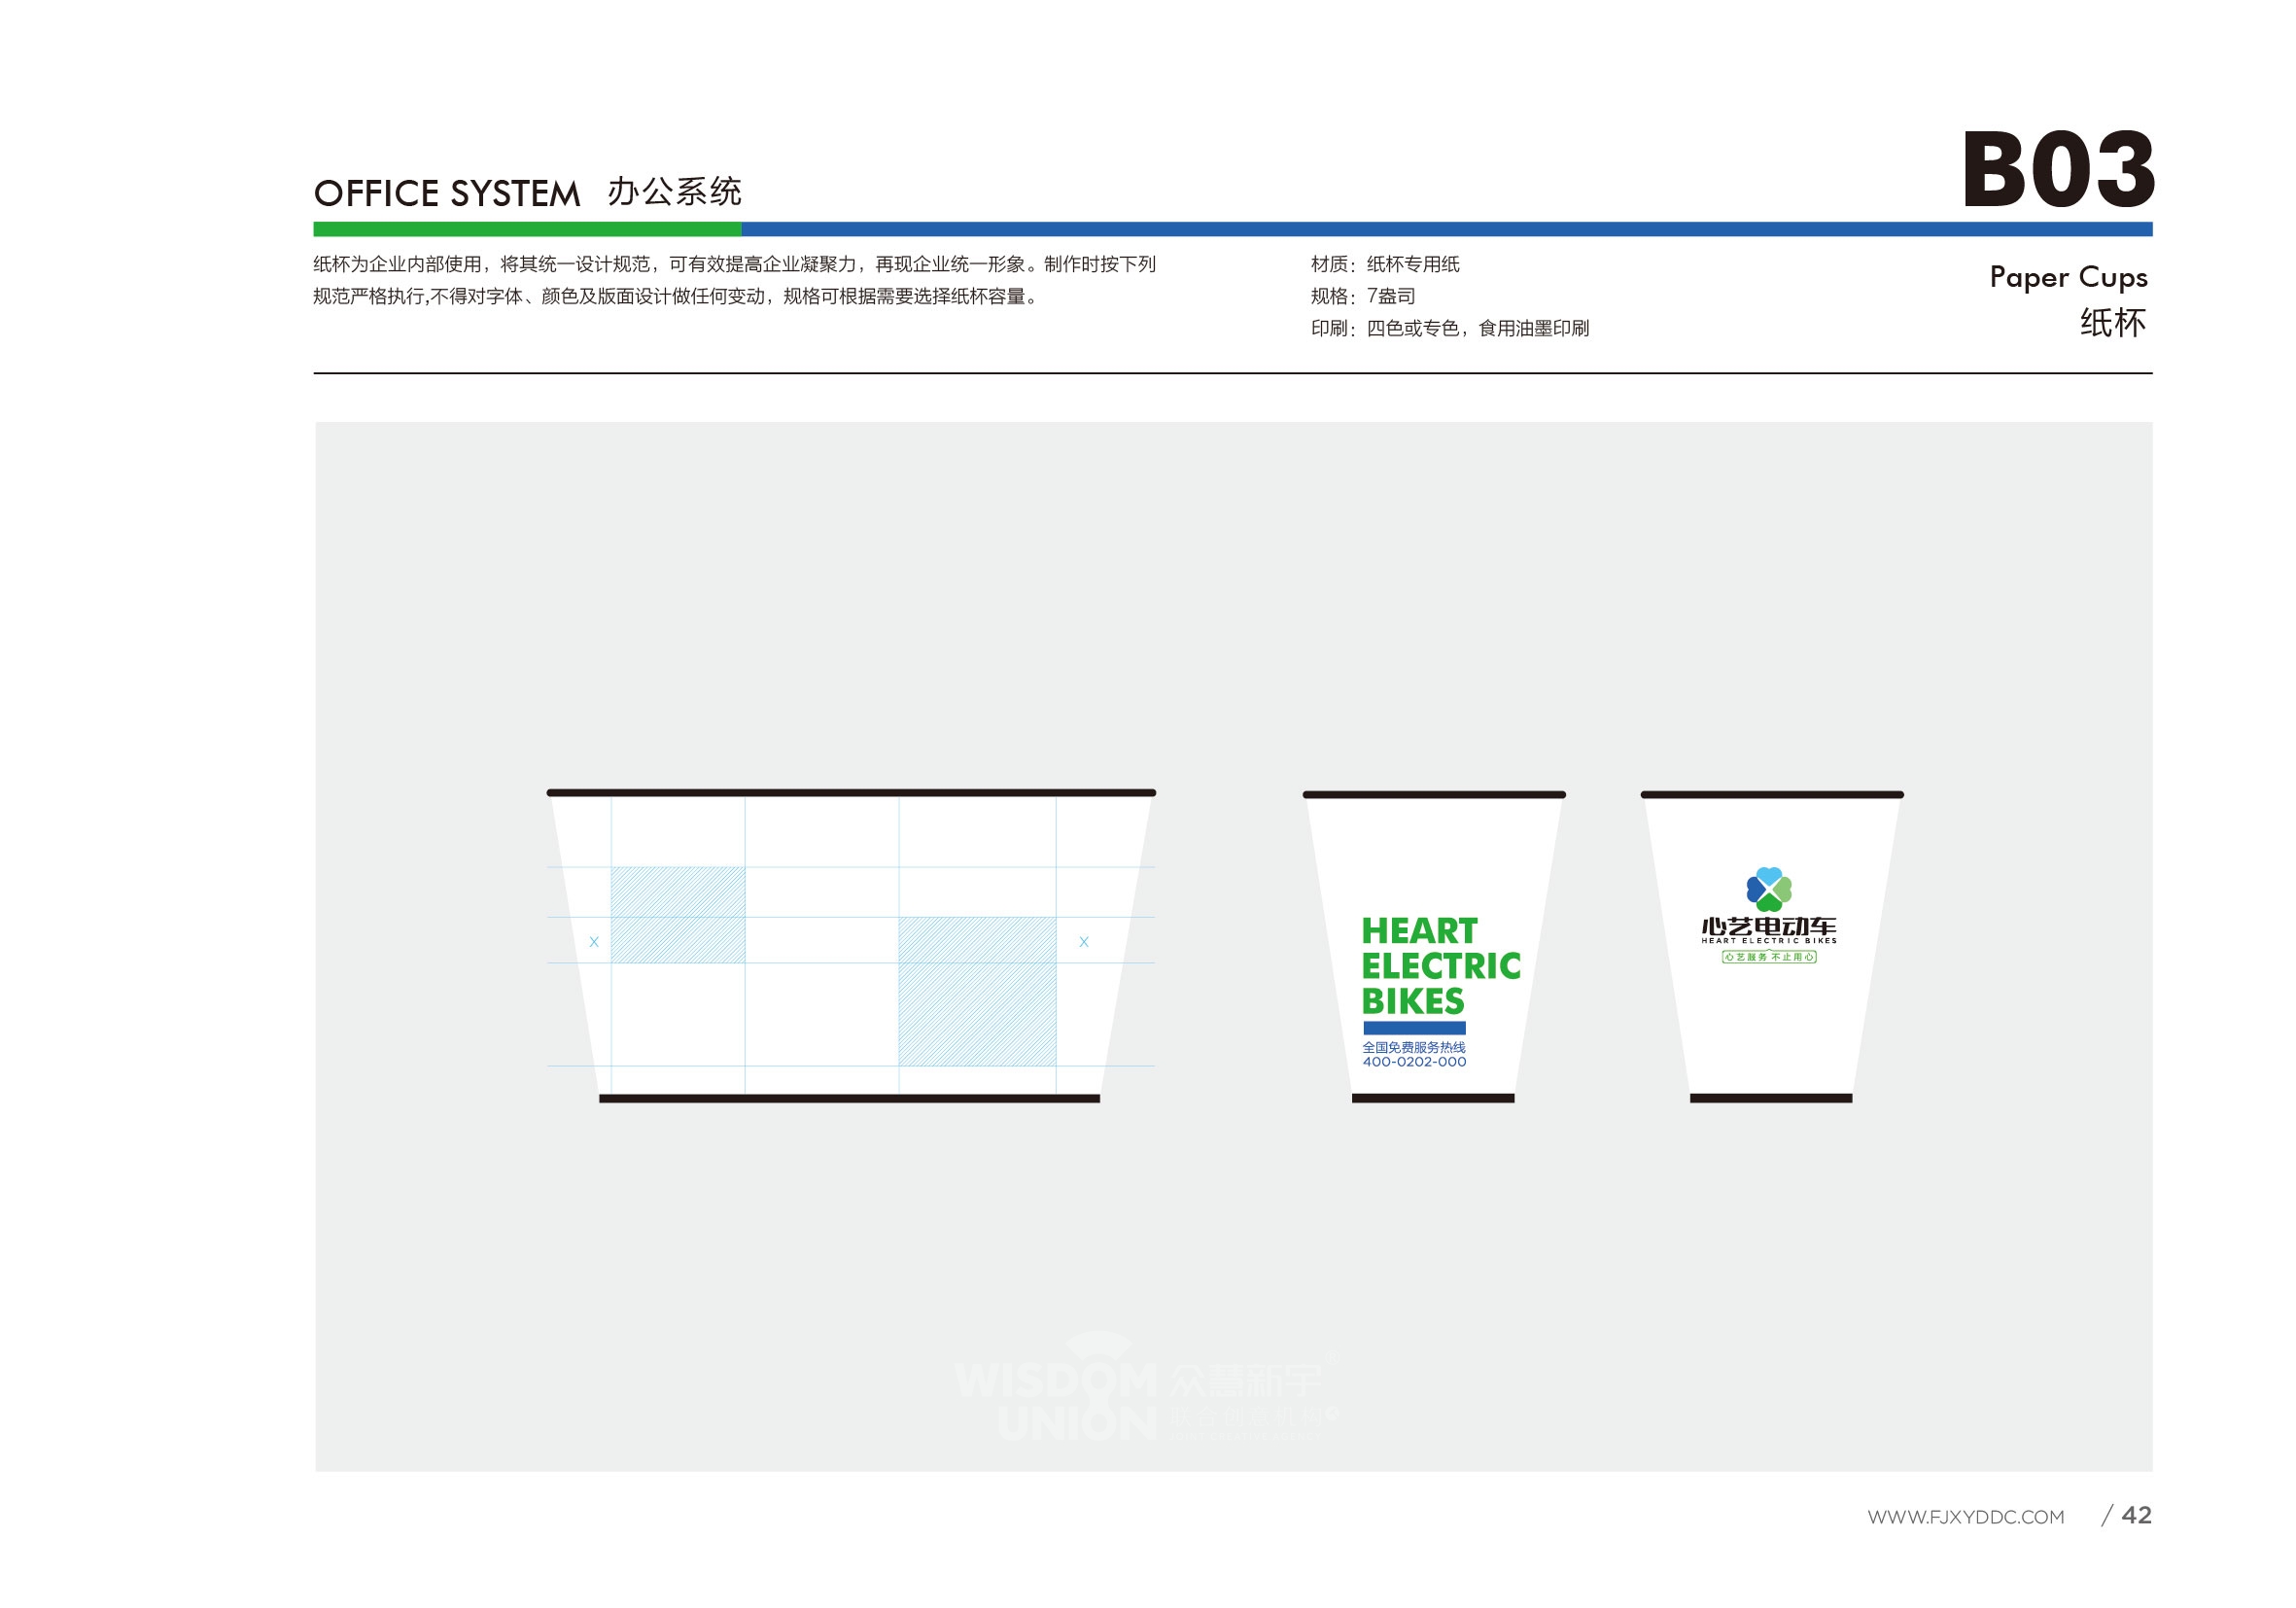Click the four-leaf clover logo icon

[x=1768, y=888]
